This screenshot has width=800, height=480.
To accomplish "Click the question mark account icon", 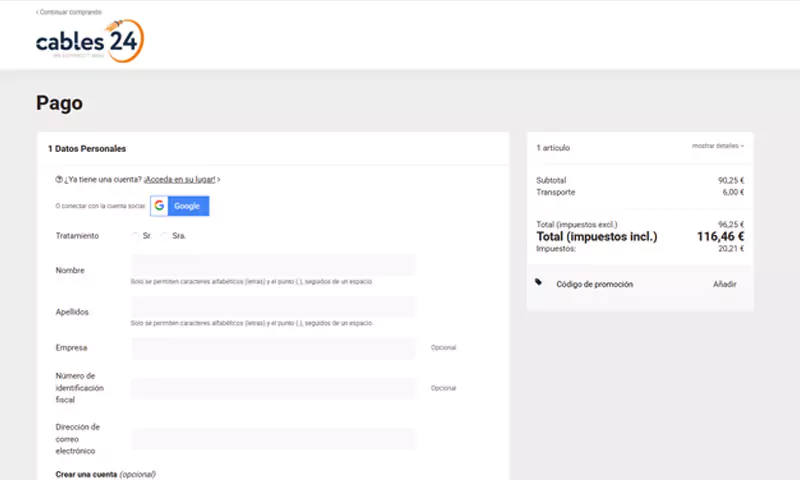I will coord(59,180).
